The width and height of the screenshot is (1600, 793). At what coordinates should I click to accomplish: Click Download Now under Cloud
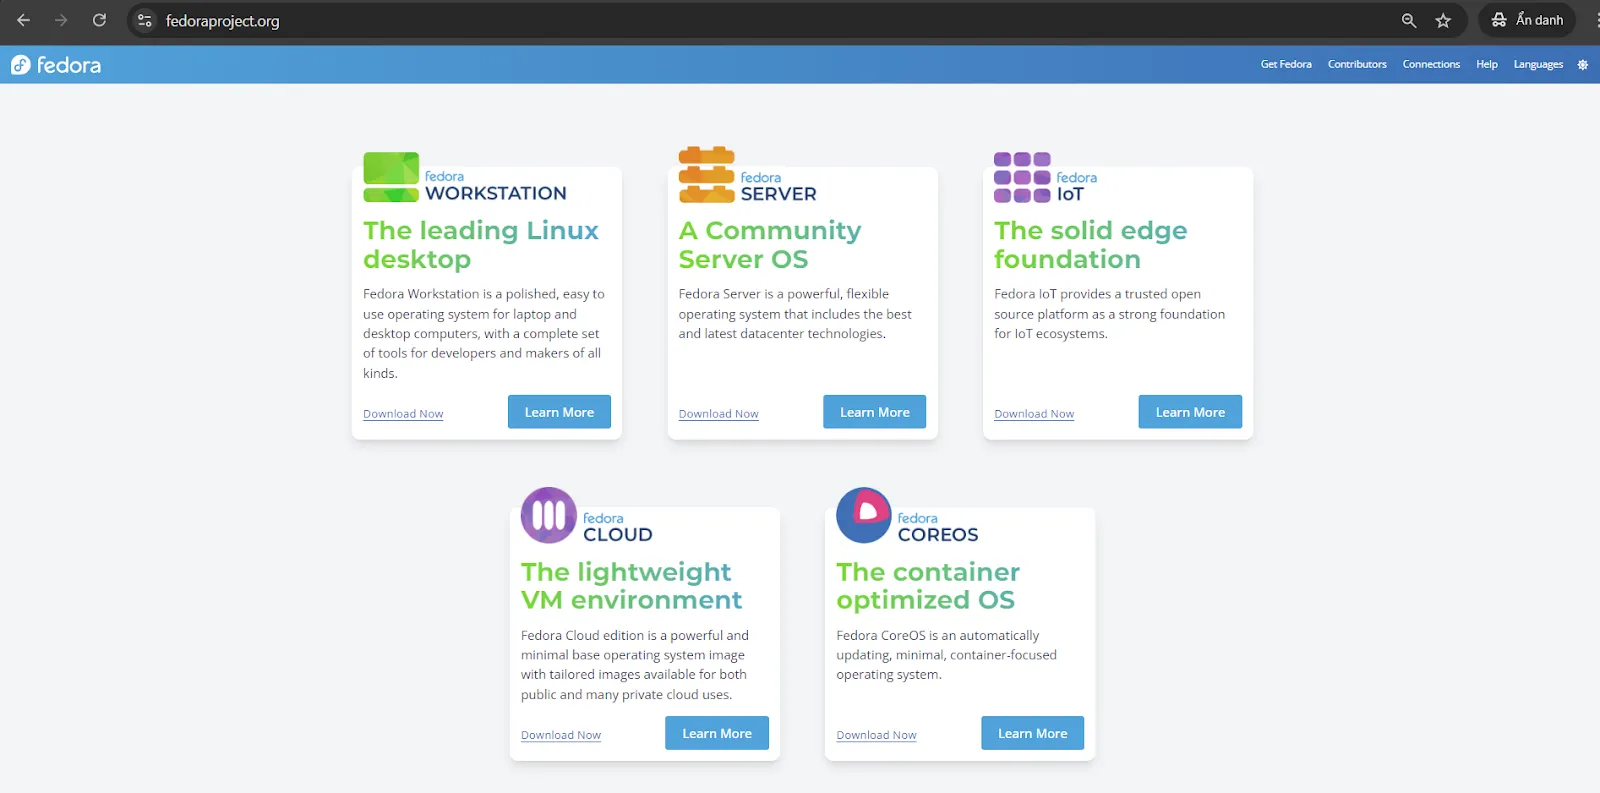[561, 735]
